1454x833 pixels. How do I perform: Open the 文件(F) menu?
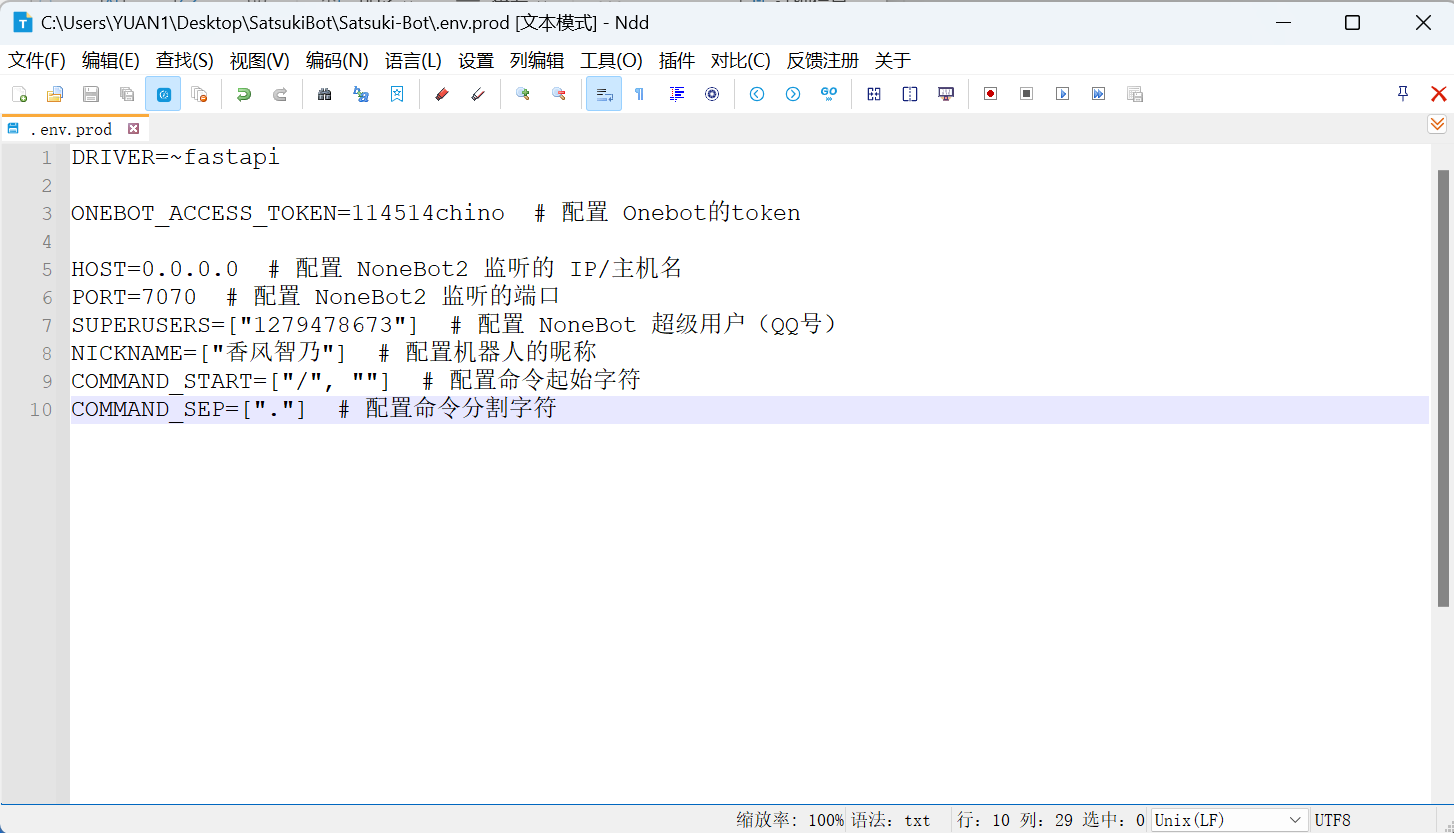coord(37,60)
